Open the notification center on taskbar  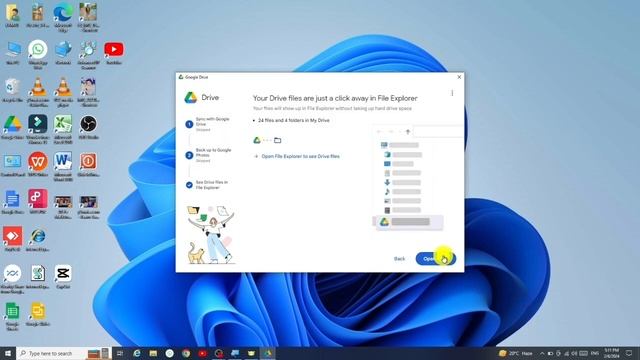[x=629, y=353]
